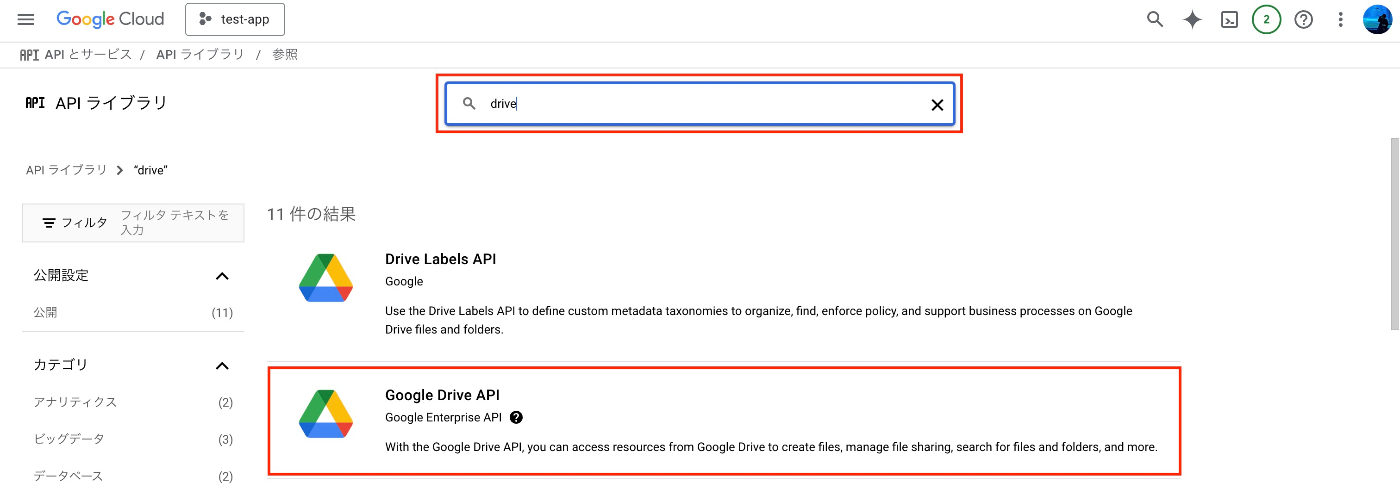Click the Drive Labels API description text

[759, 320]
